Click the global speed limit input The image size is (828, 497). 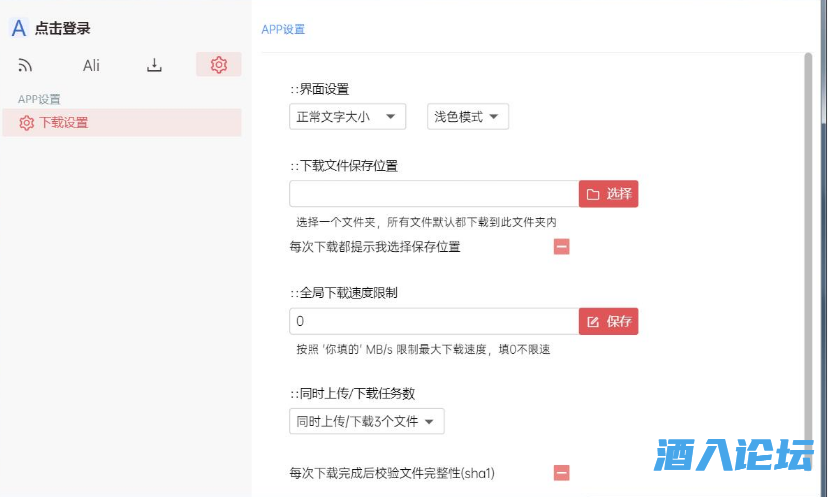(x=433, y=322)
